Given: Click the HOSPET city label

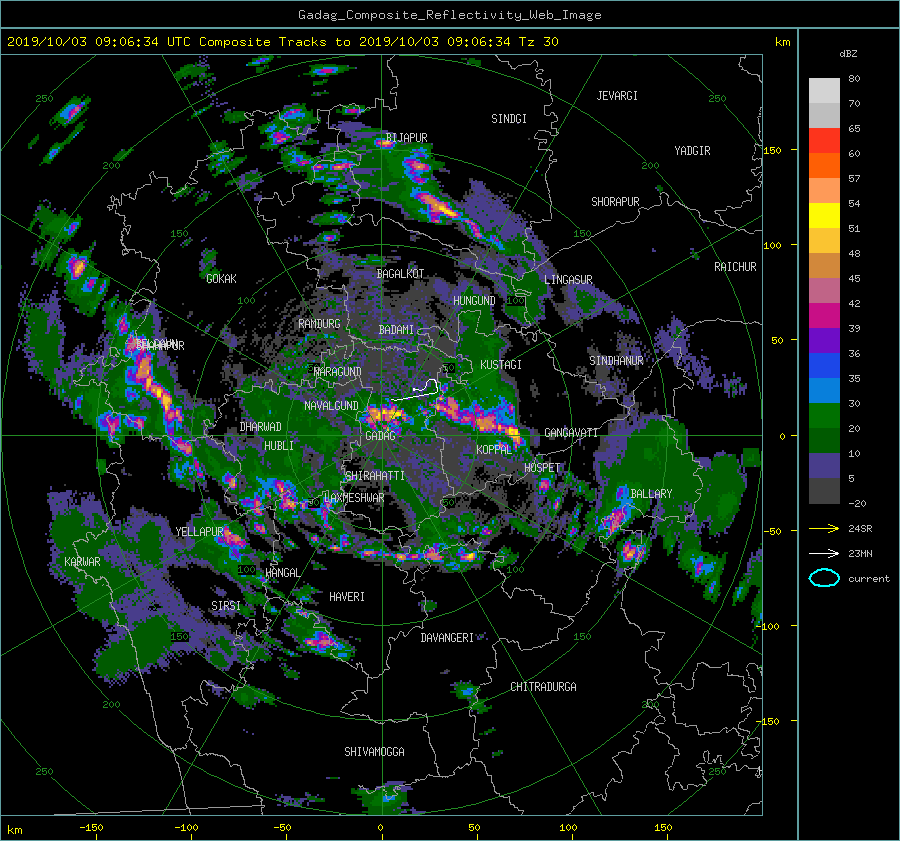Looking at the screenshot, I should point(542,468).
